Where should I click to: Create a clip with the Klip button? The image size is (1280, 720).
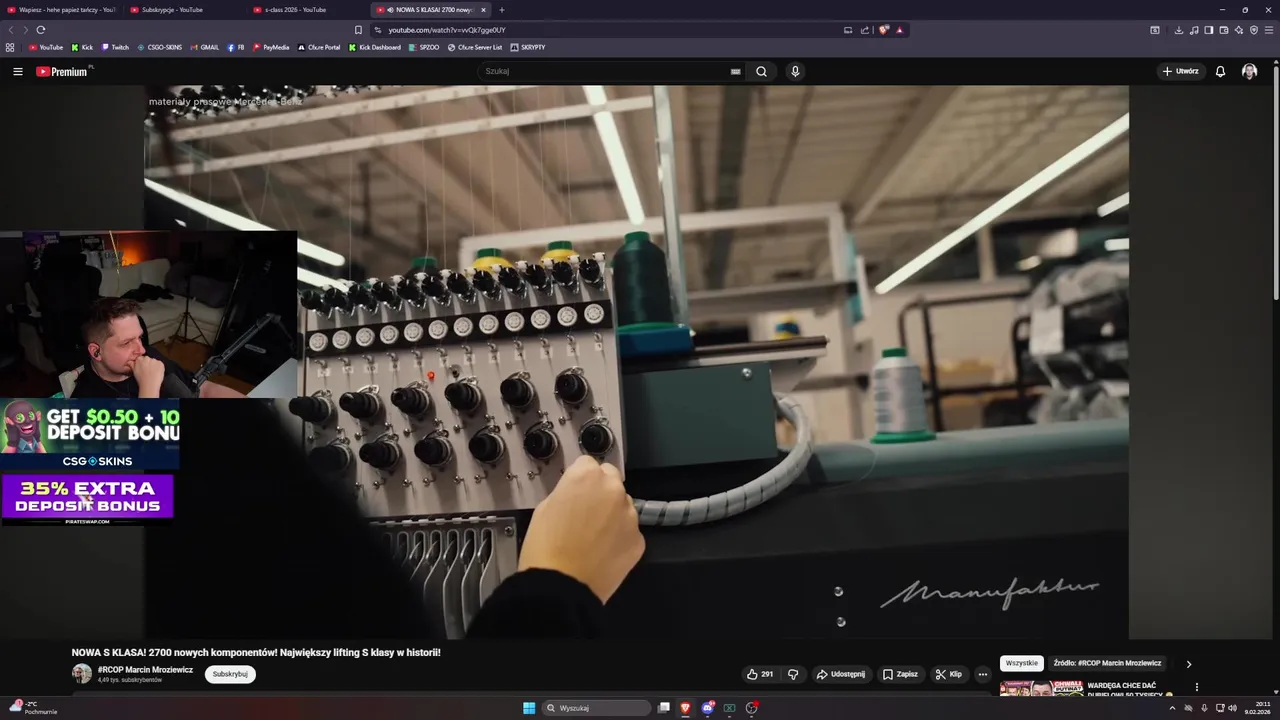(949, 674)
